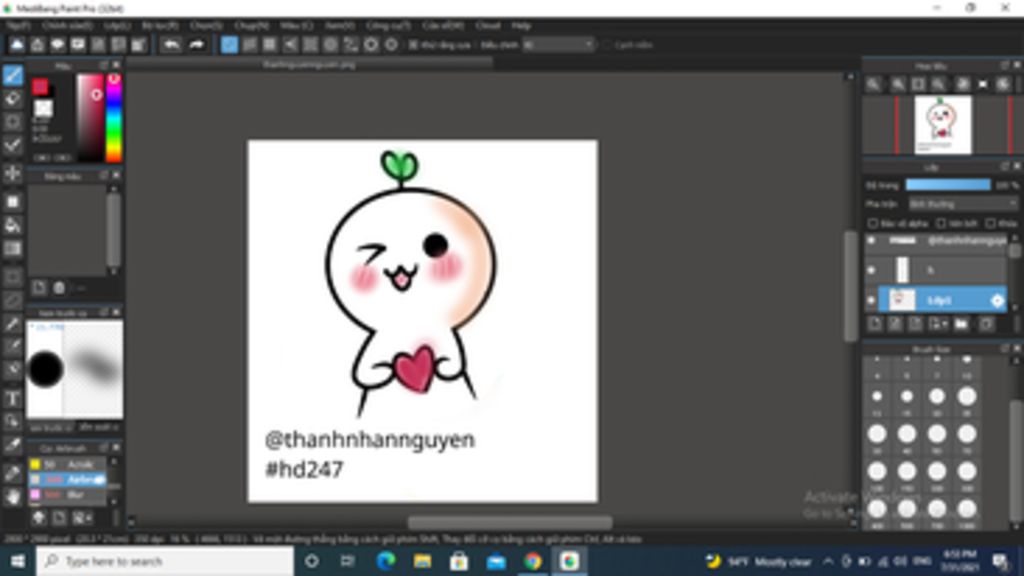Hide the @thanhnhannguyen text layer
The width and height of the screenshot is (1024, 576).
[x=871, y=241]
